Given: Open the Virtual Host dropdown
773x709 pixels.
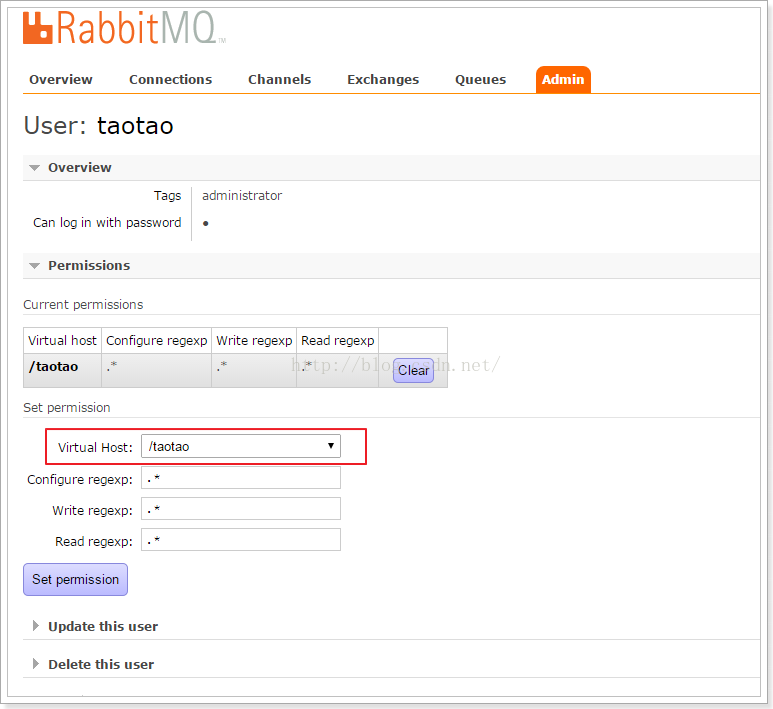Looking at the screenshot, I should (x=241, y=446).
